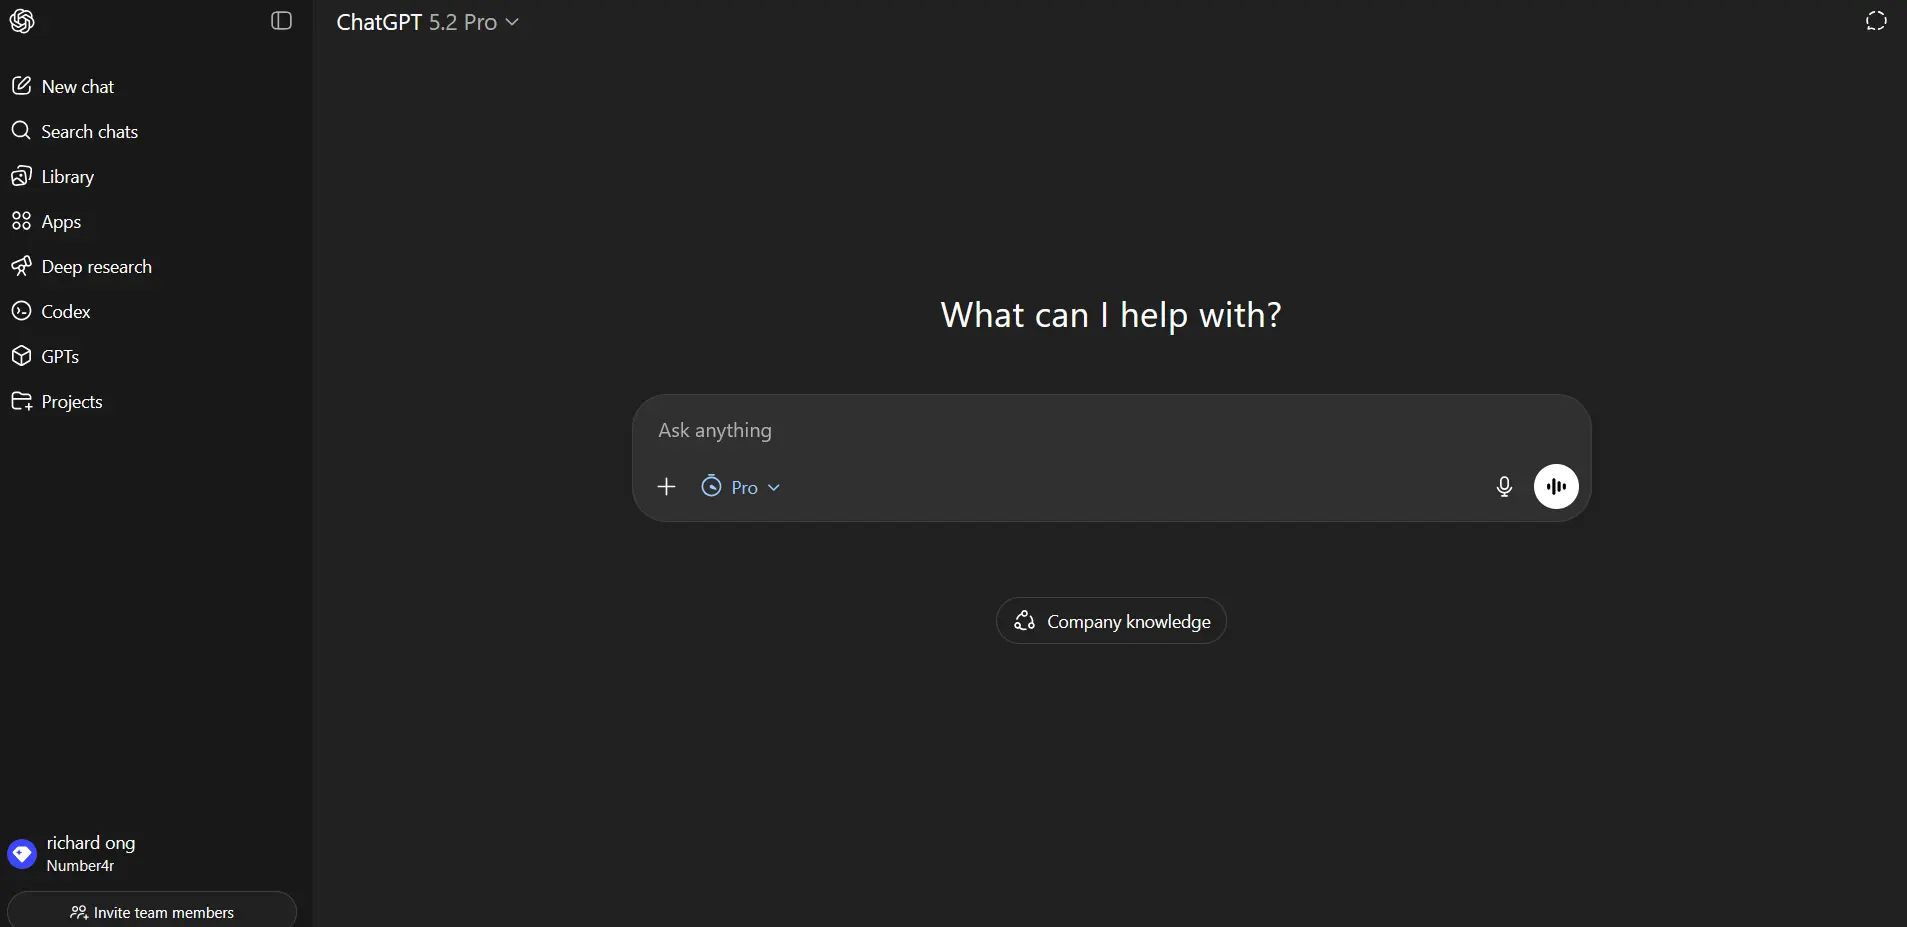Open the Codex label

point(66,312)
